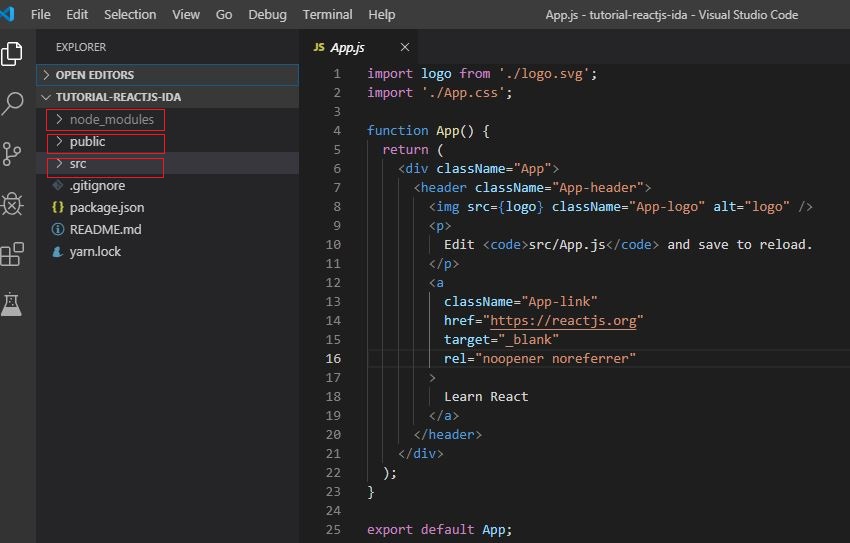Viewport: 850px width, 543px height.
Task: Click the './logo.svg' import string
Action: (544, 74)
